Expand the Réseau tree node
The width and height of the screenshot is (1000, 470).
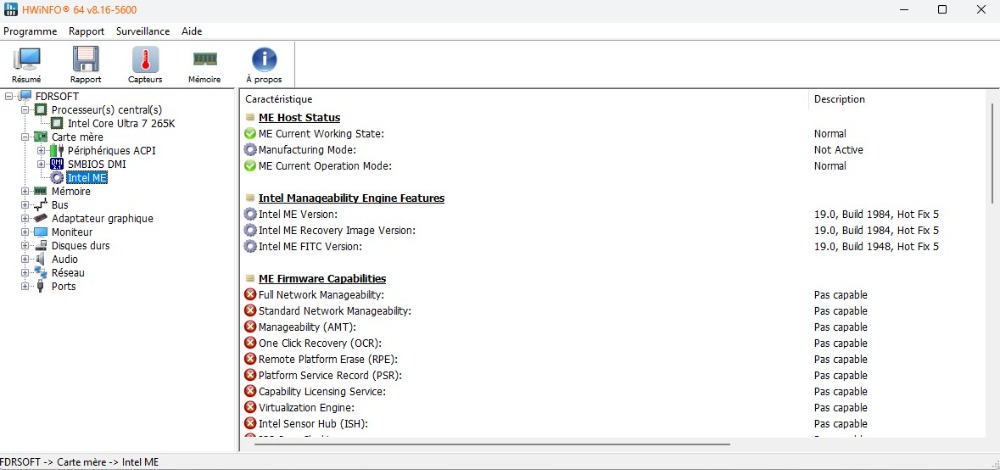25,273
